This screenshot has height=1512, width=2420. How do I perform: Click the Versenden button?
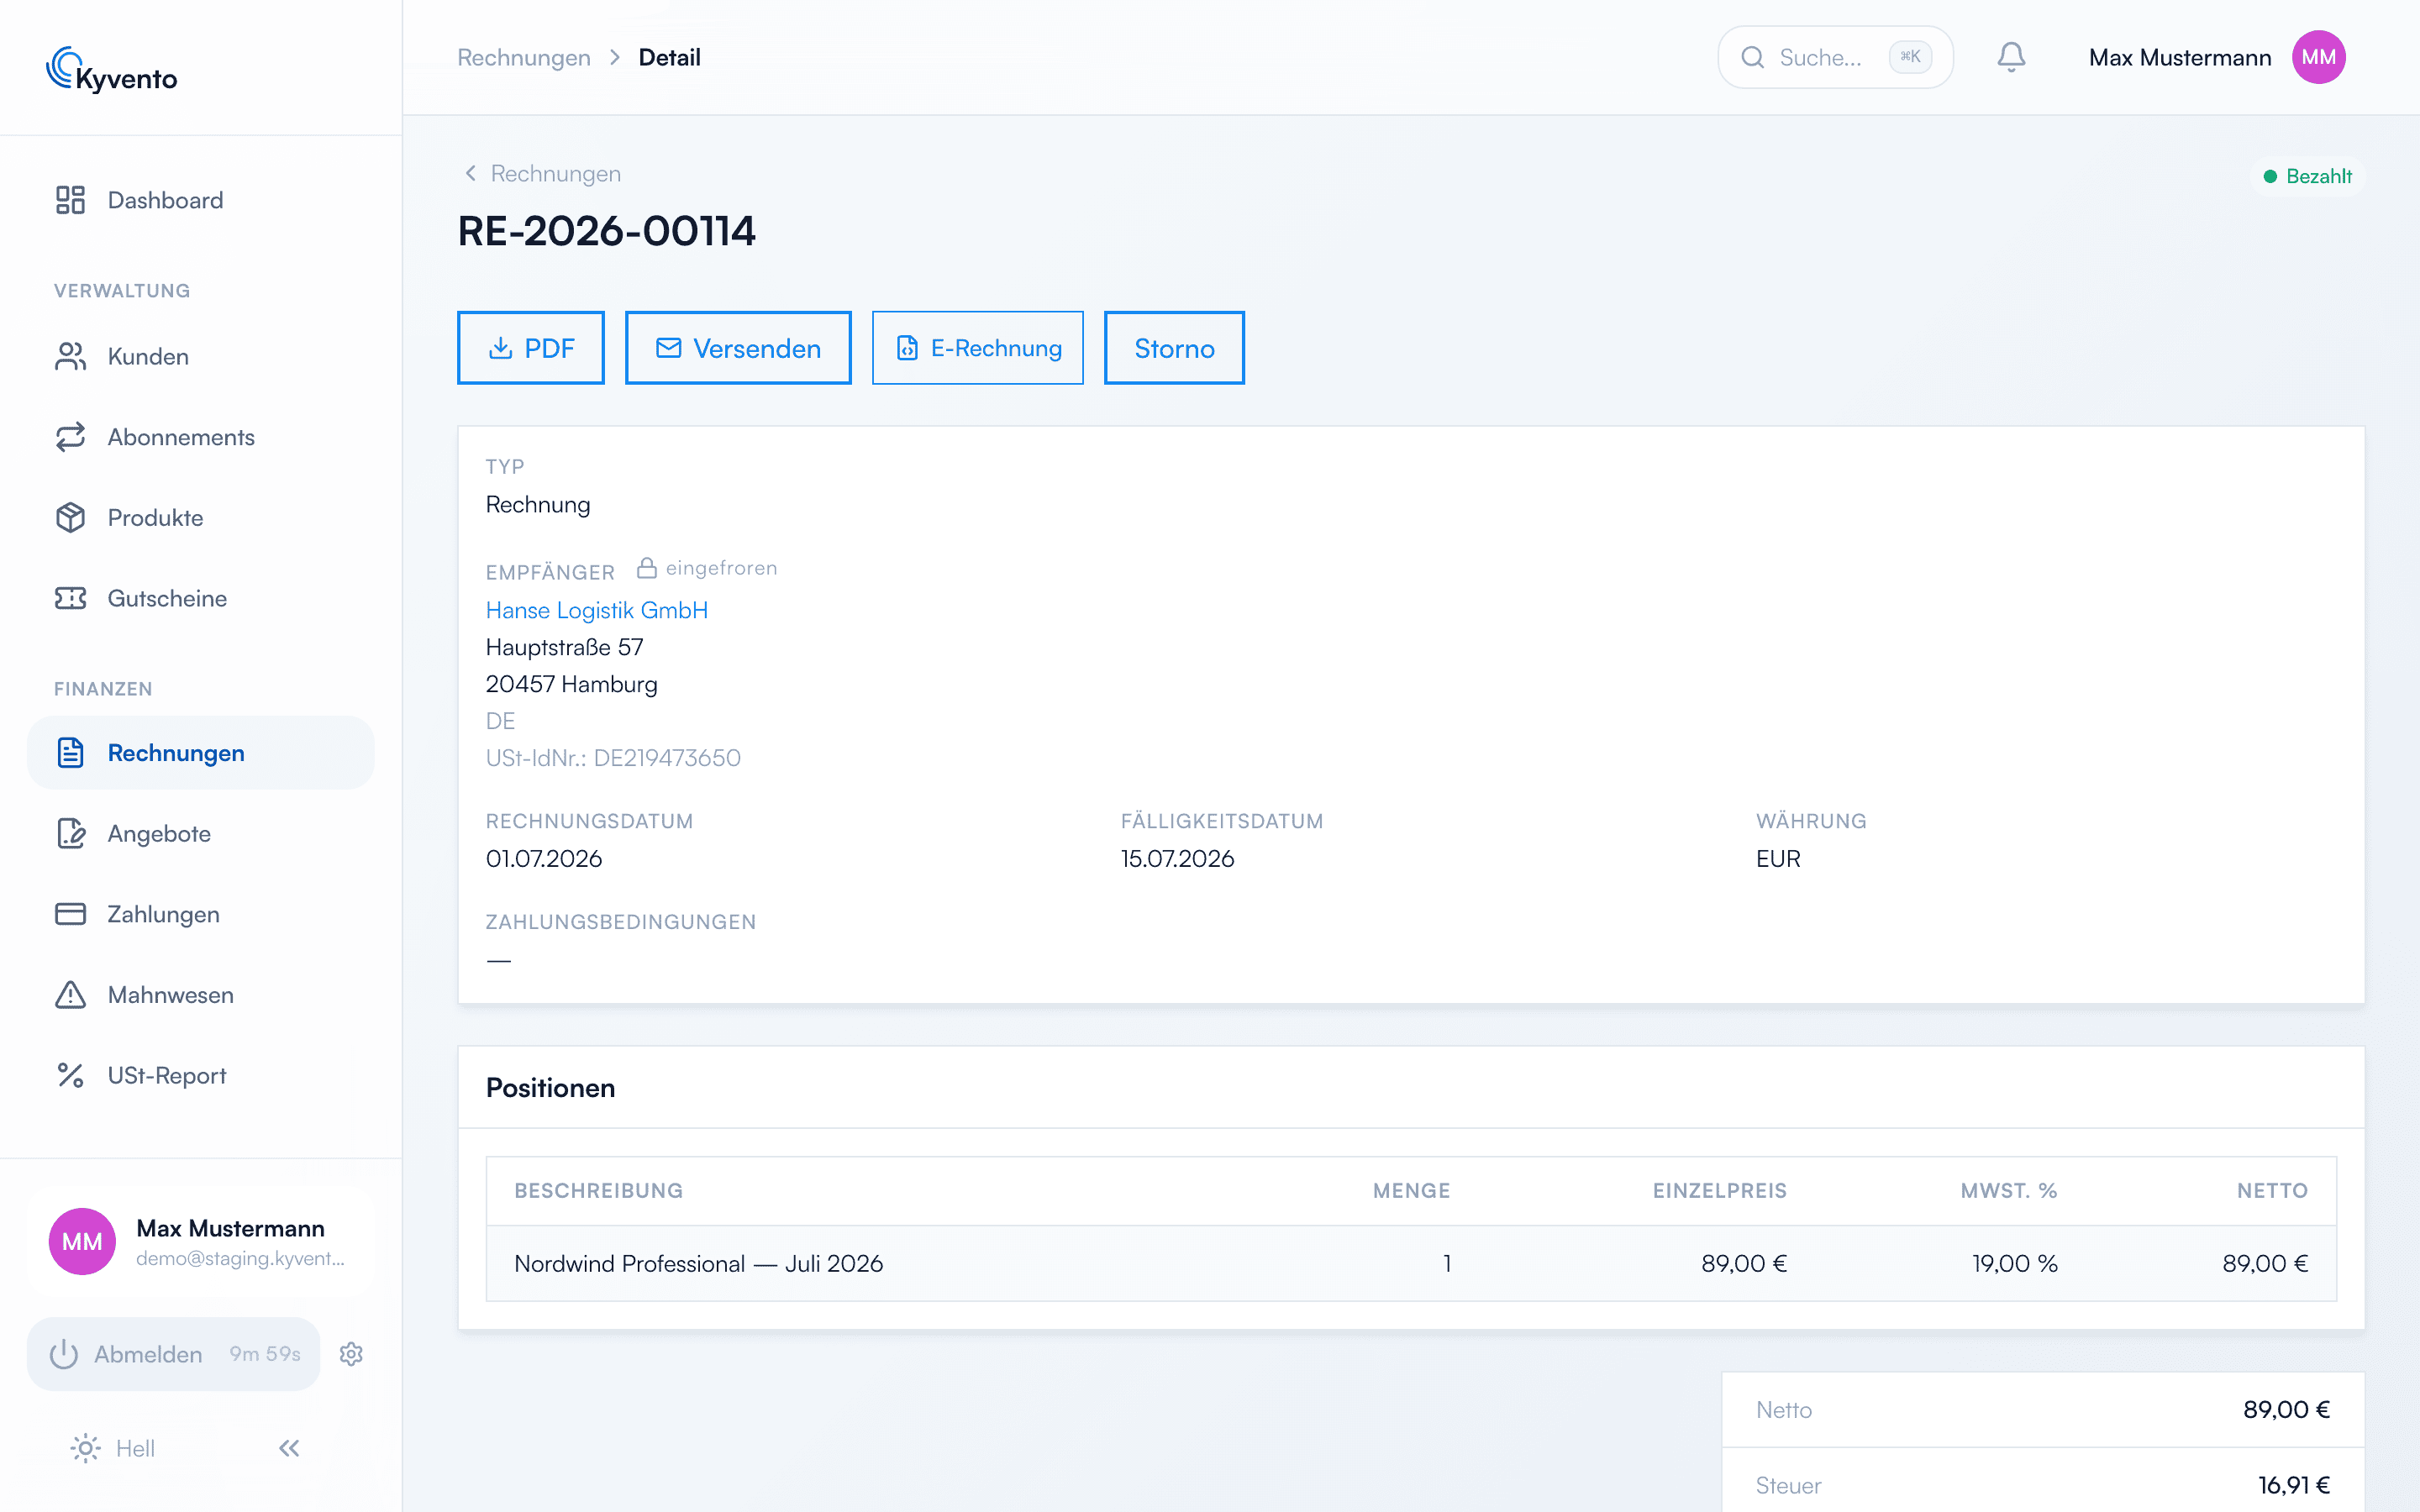738,348
